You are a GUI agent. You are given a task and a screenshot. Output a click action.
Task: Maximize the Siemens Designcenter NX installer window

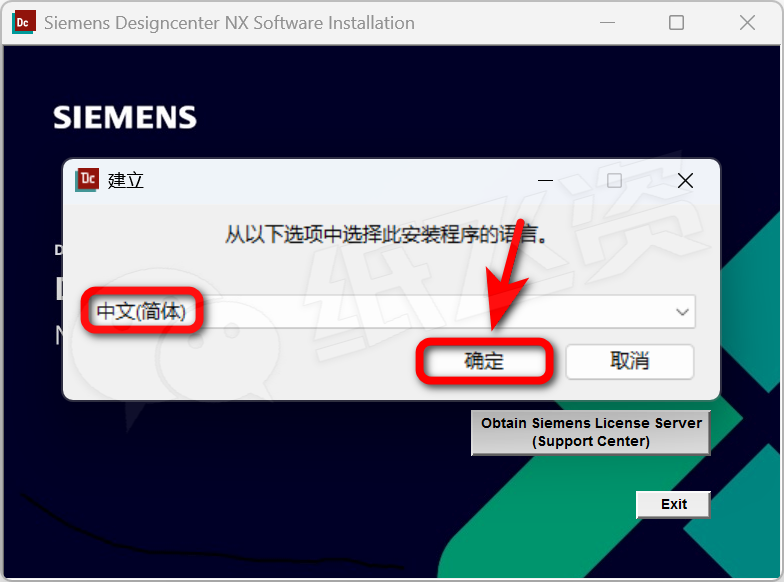tap(676, 23)
